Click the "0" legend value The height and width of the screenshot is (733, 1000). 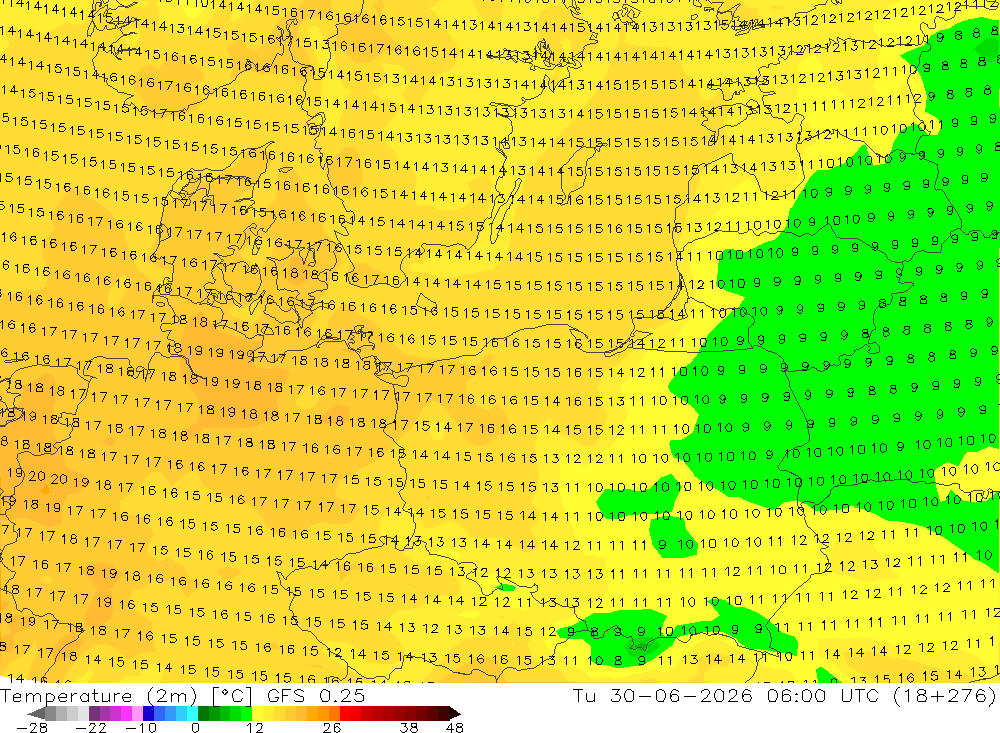195,727
